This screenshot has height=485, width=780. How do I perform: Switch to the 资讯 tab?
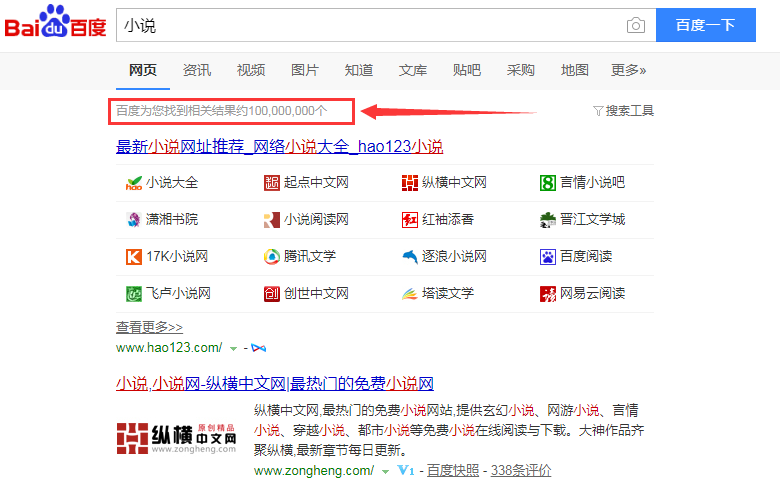coord(197,70)
